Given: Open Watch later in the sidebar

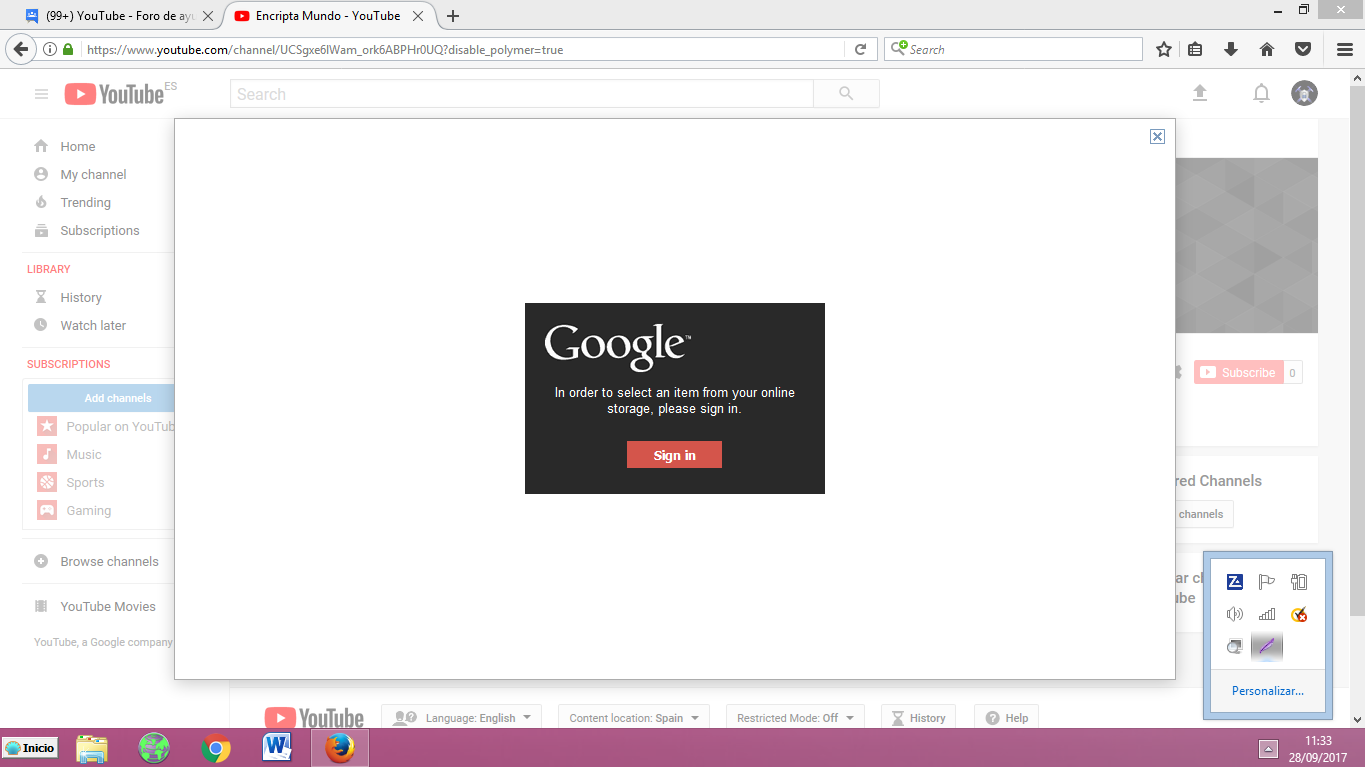Looking at the screenshot, I should [x=93, y=325].
